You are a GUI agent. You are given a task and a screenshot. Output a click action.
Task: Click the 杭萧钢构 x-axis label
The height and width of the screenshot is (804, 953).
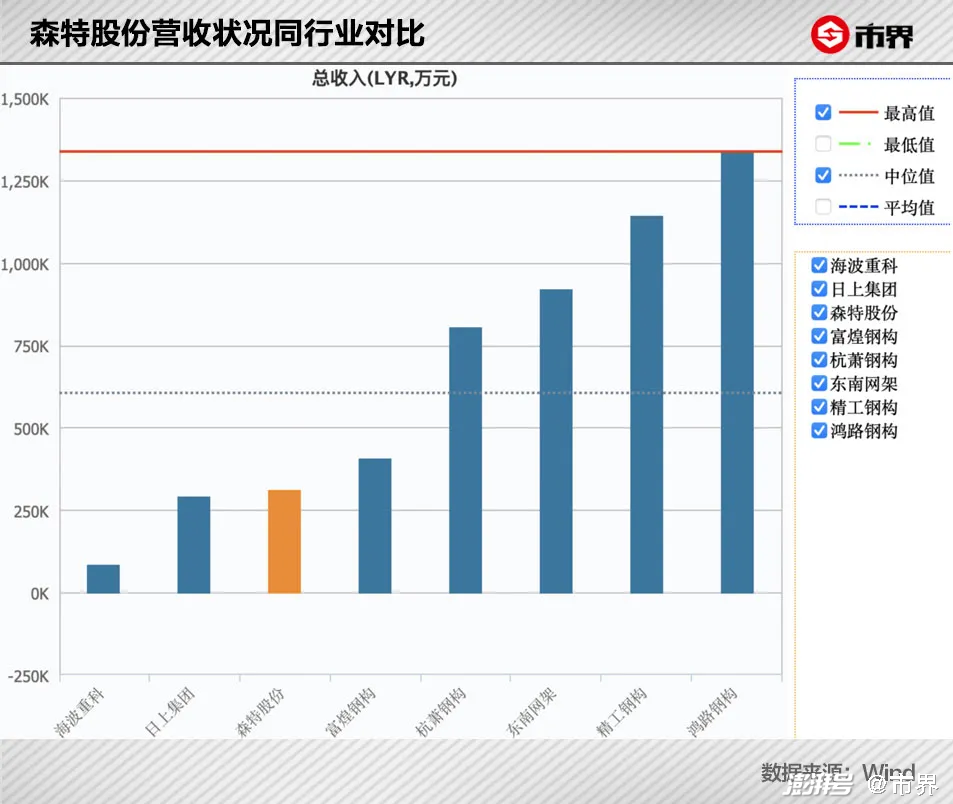tap(442, 712)
